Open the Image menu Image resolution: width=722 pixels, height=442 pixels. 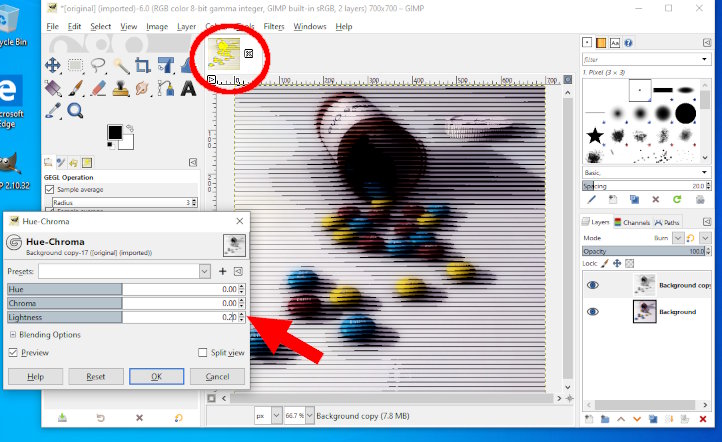(x=157, y=27)
